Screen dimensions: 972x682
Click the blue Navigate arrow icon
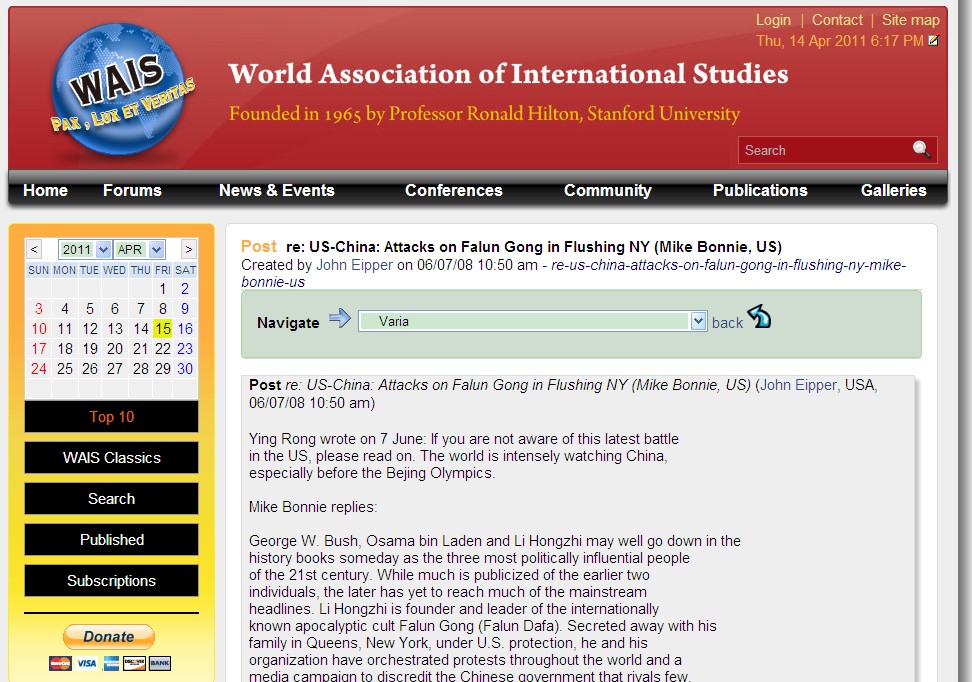(340, 319)
